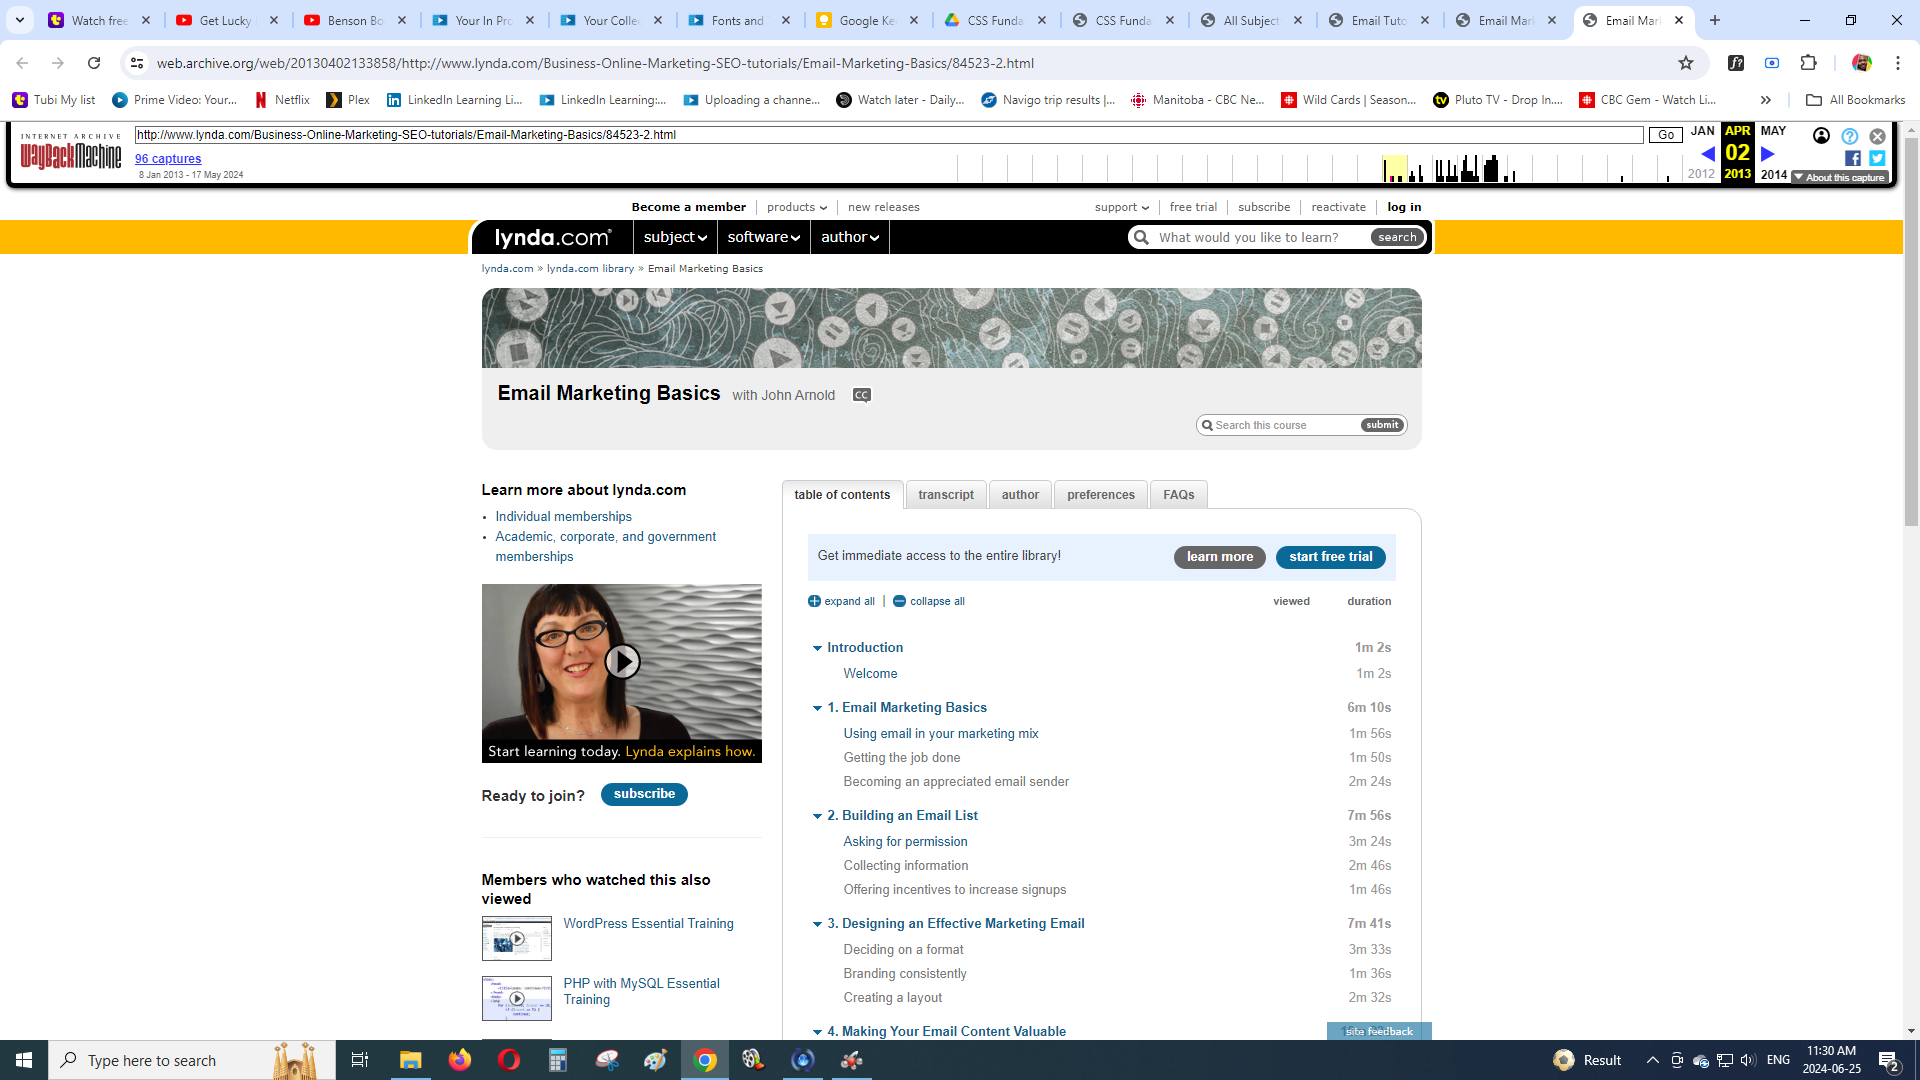Click the closed captions CC icon
The image size is (1920, 1080).
[x=861, y=395]
